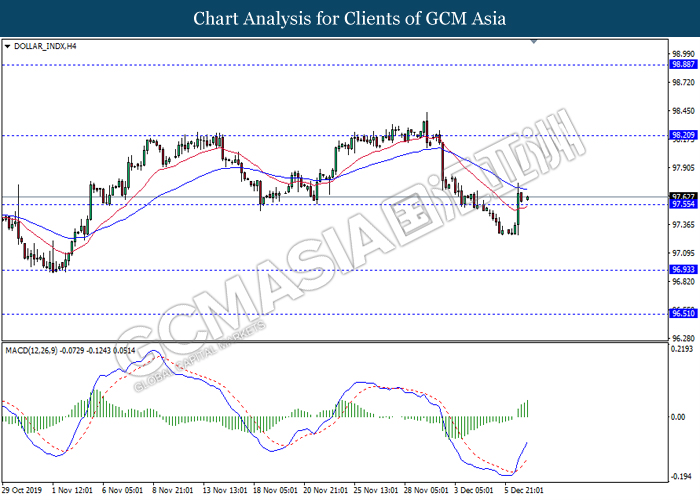Screen dimensions: 700x500
Task: Click the chart title 'Chart Analysis for Clients of GCM Asia'
Action: coord(350,18)
